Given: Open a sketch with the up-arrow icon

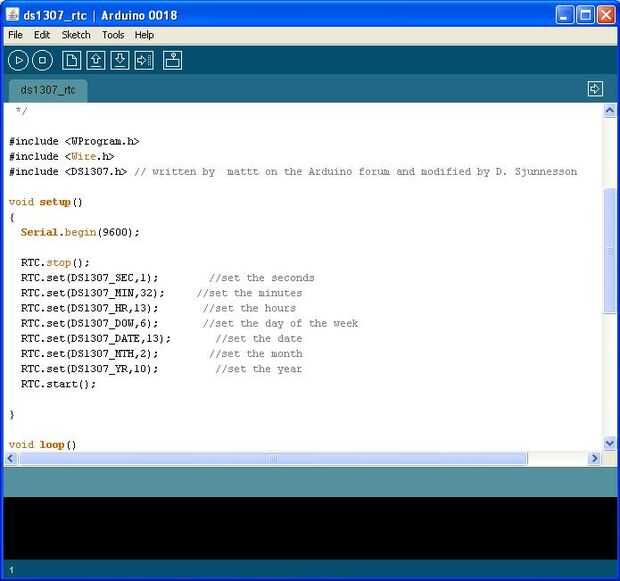Looking at the screenshot, I should [96, 61].
